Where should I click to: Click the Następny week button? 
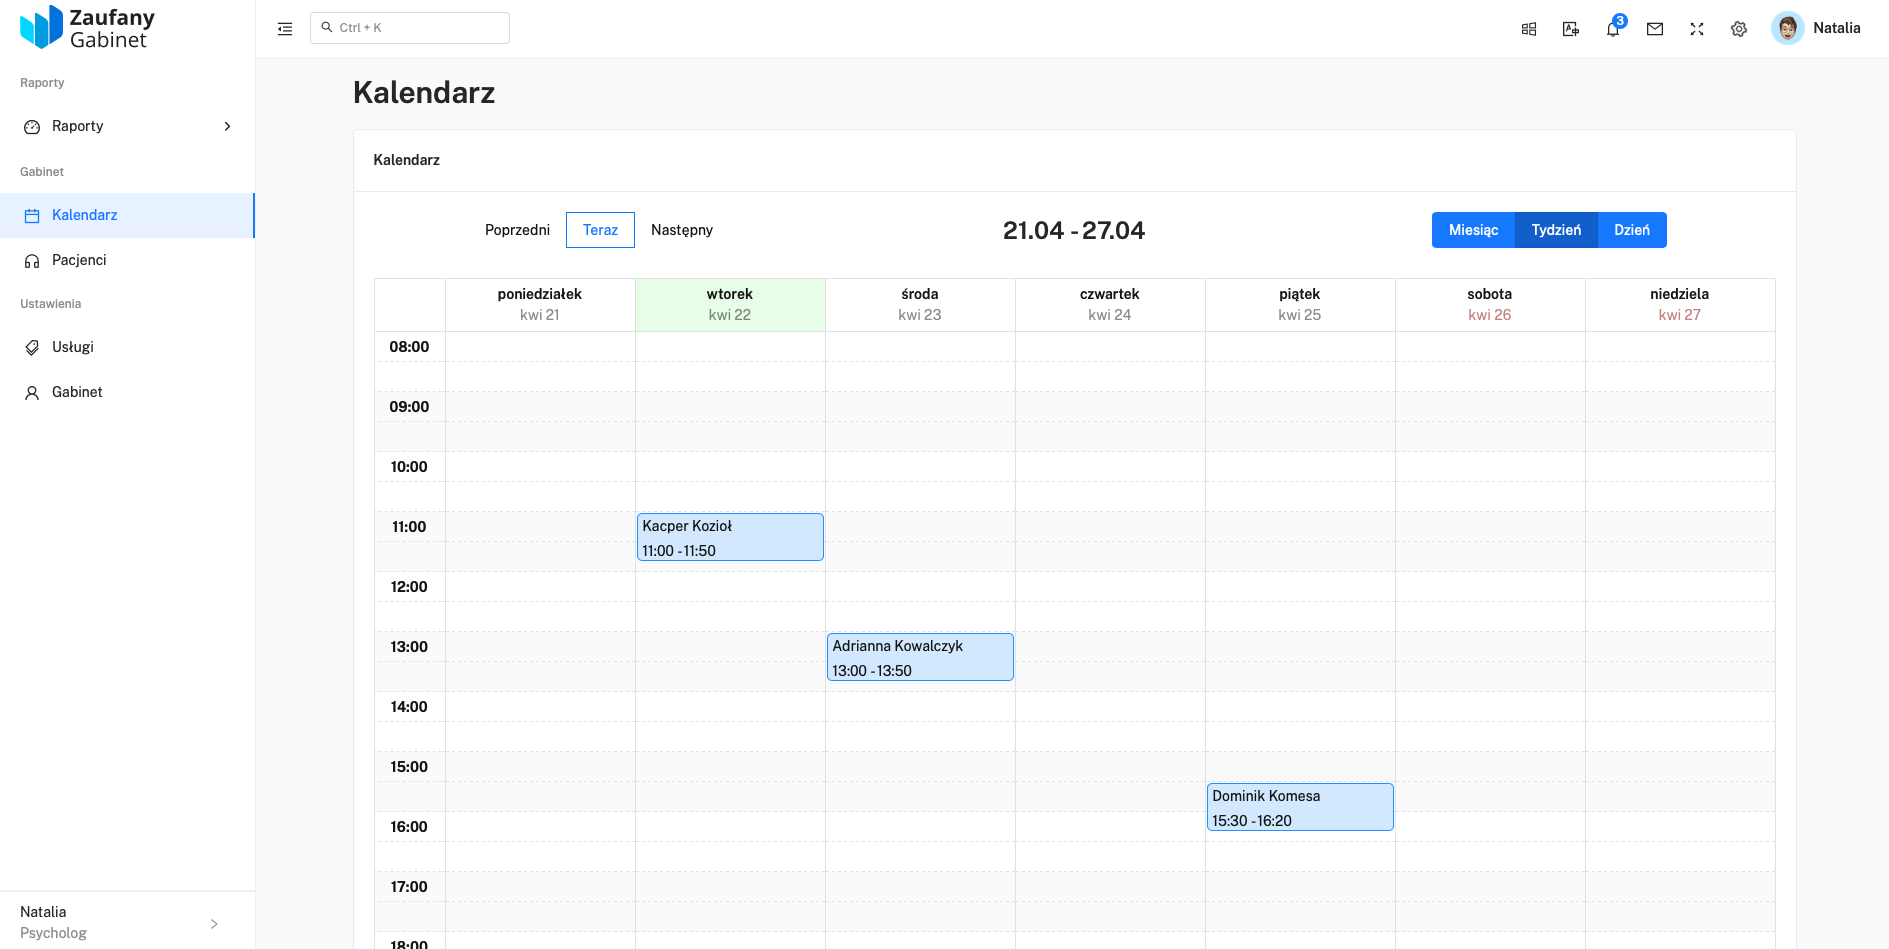pos(682,230)
